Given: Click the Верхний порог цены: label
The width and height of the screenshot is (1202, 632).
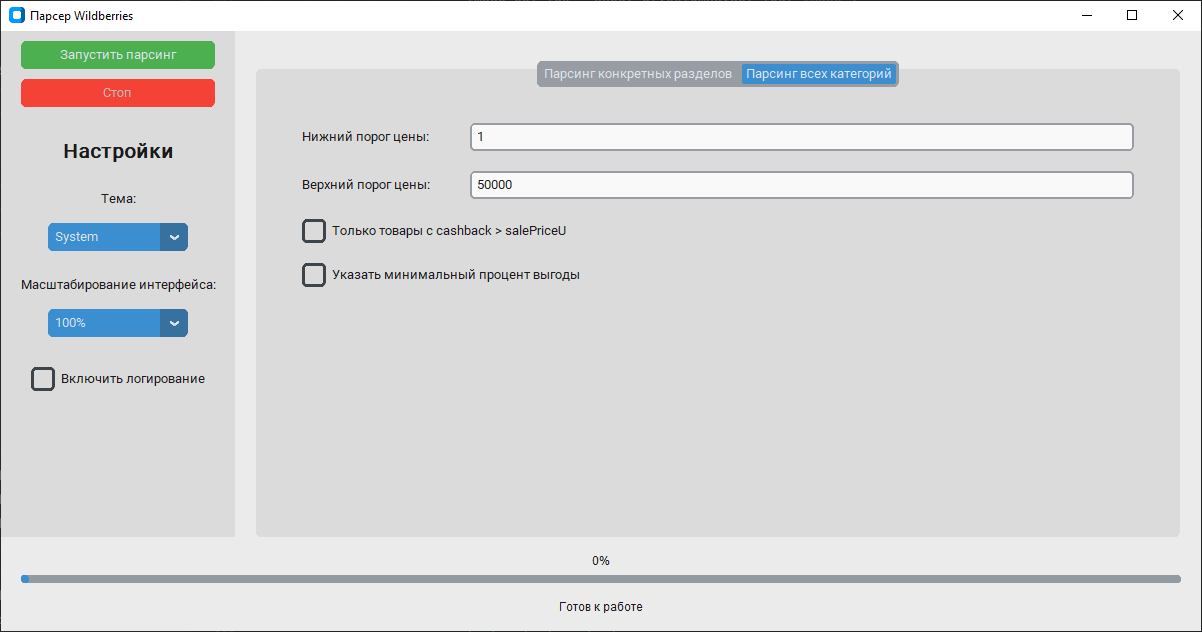Looking at the screenshot, I should [366, 185].
